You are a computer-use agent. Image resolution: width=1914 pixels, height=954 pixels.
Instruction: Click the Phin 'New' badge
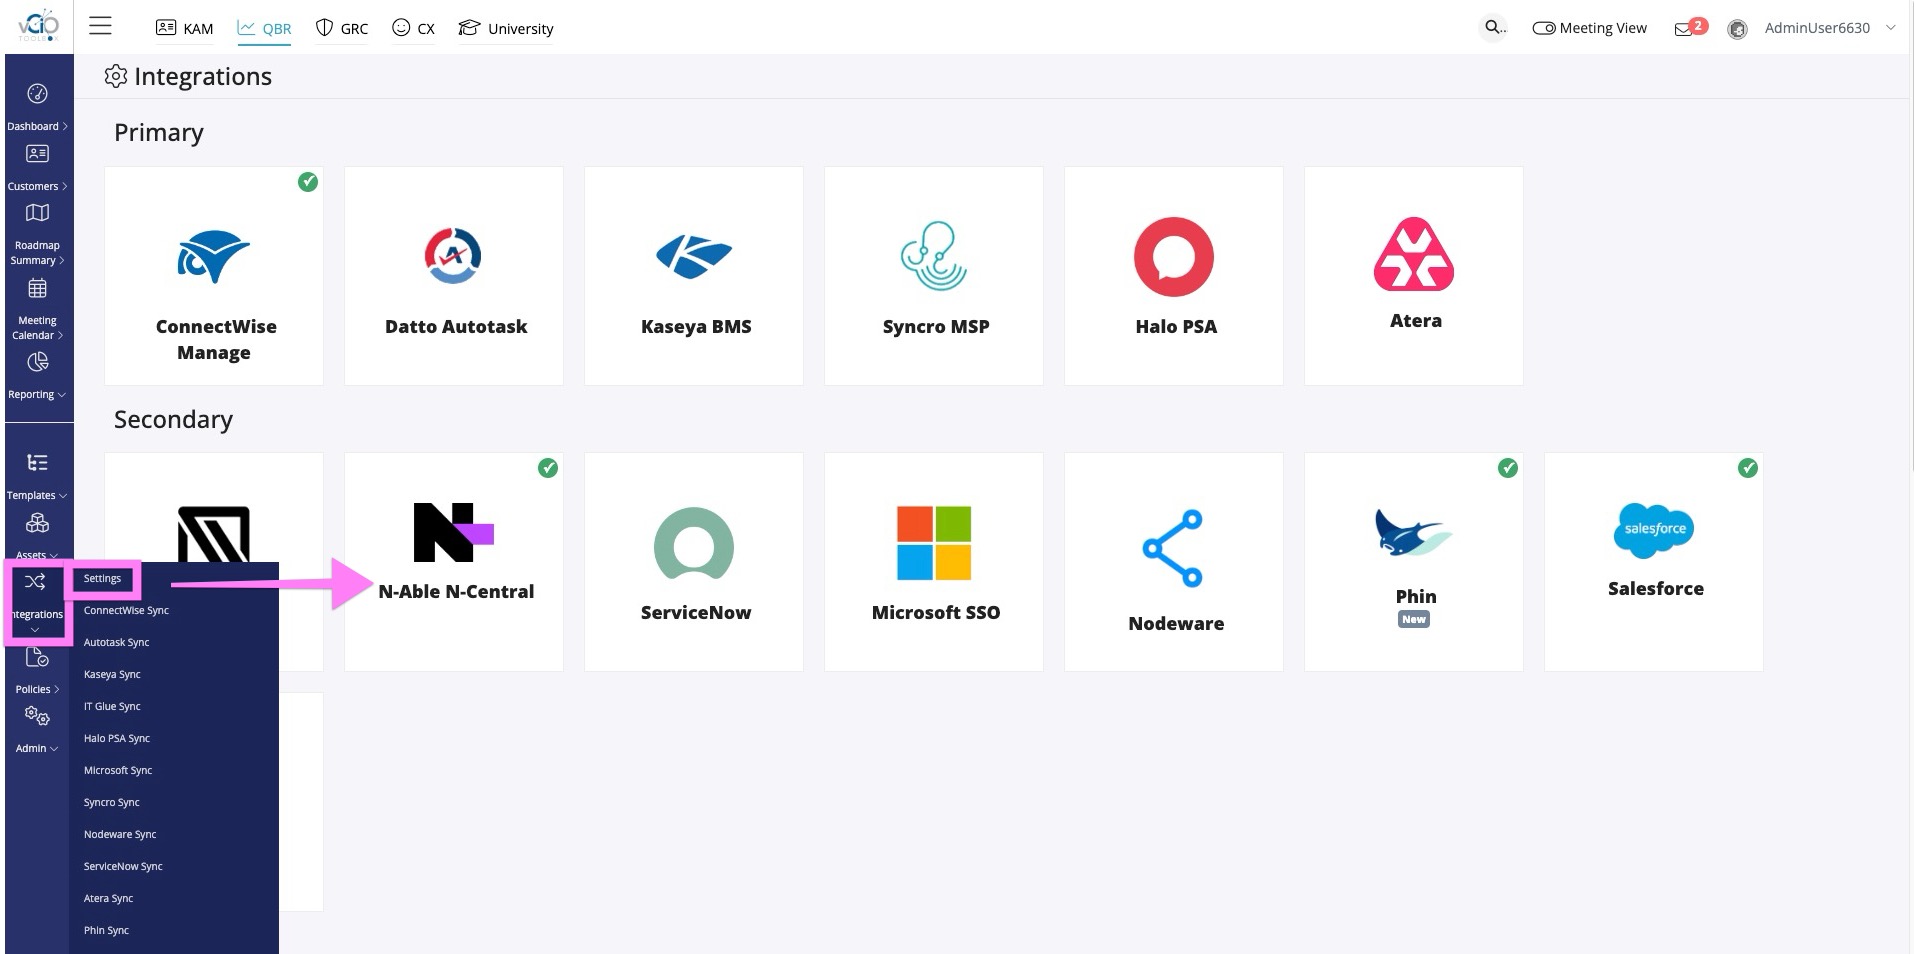[1414, 620]
